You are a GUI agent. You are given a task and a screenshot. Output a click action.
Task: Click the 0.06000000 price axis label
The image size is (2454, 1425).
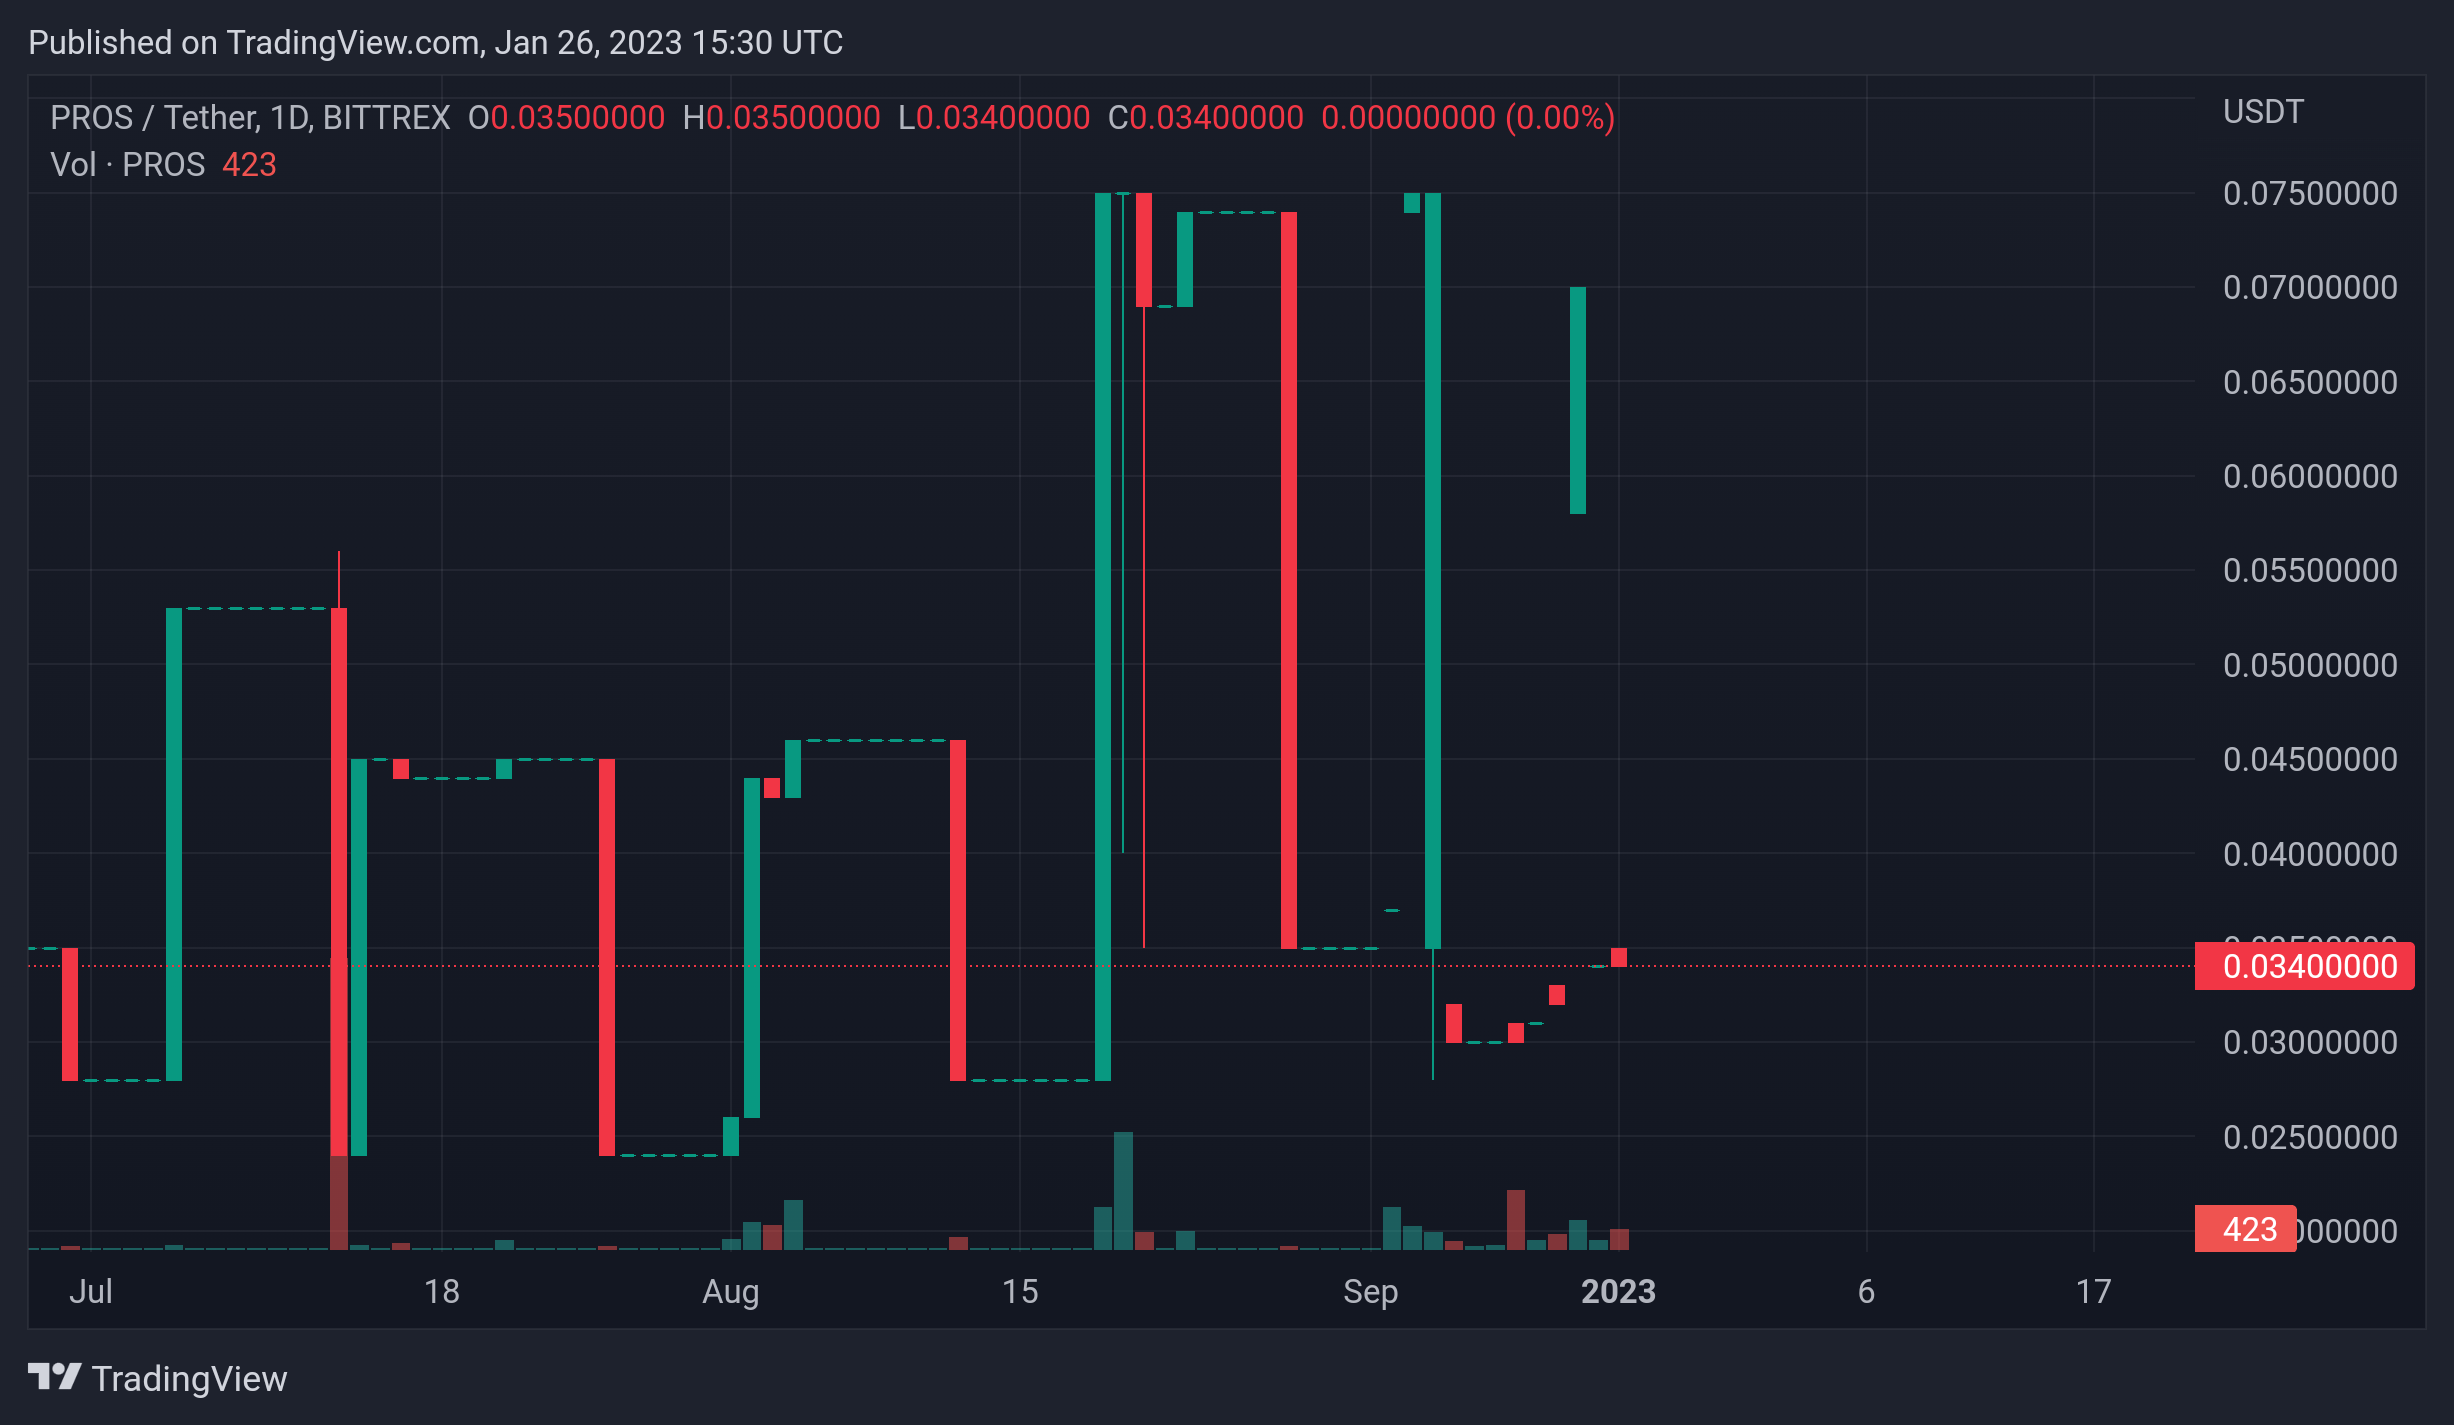(2310, 476)
